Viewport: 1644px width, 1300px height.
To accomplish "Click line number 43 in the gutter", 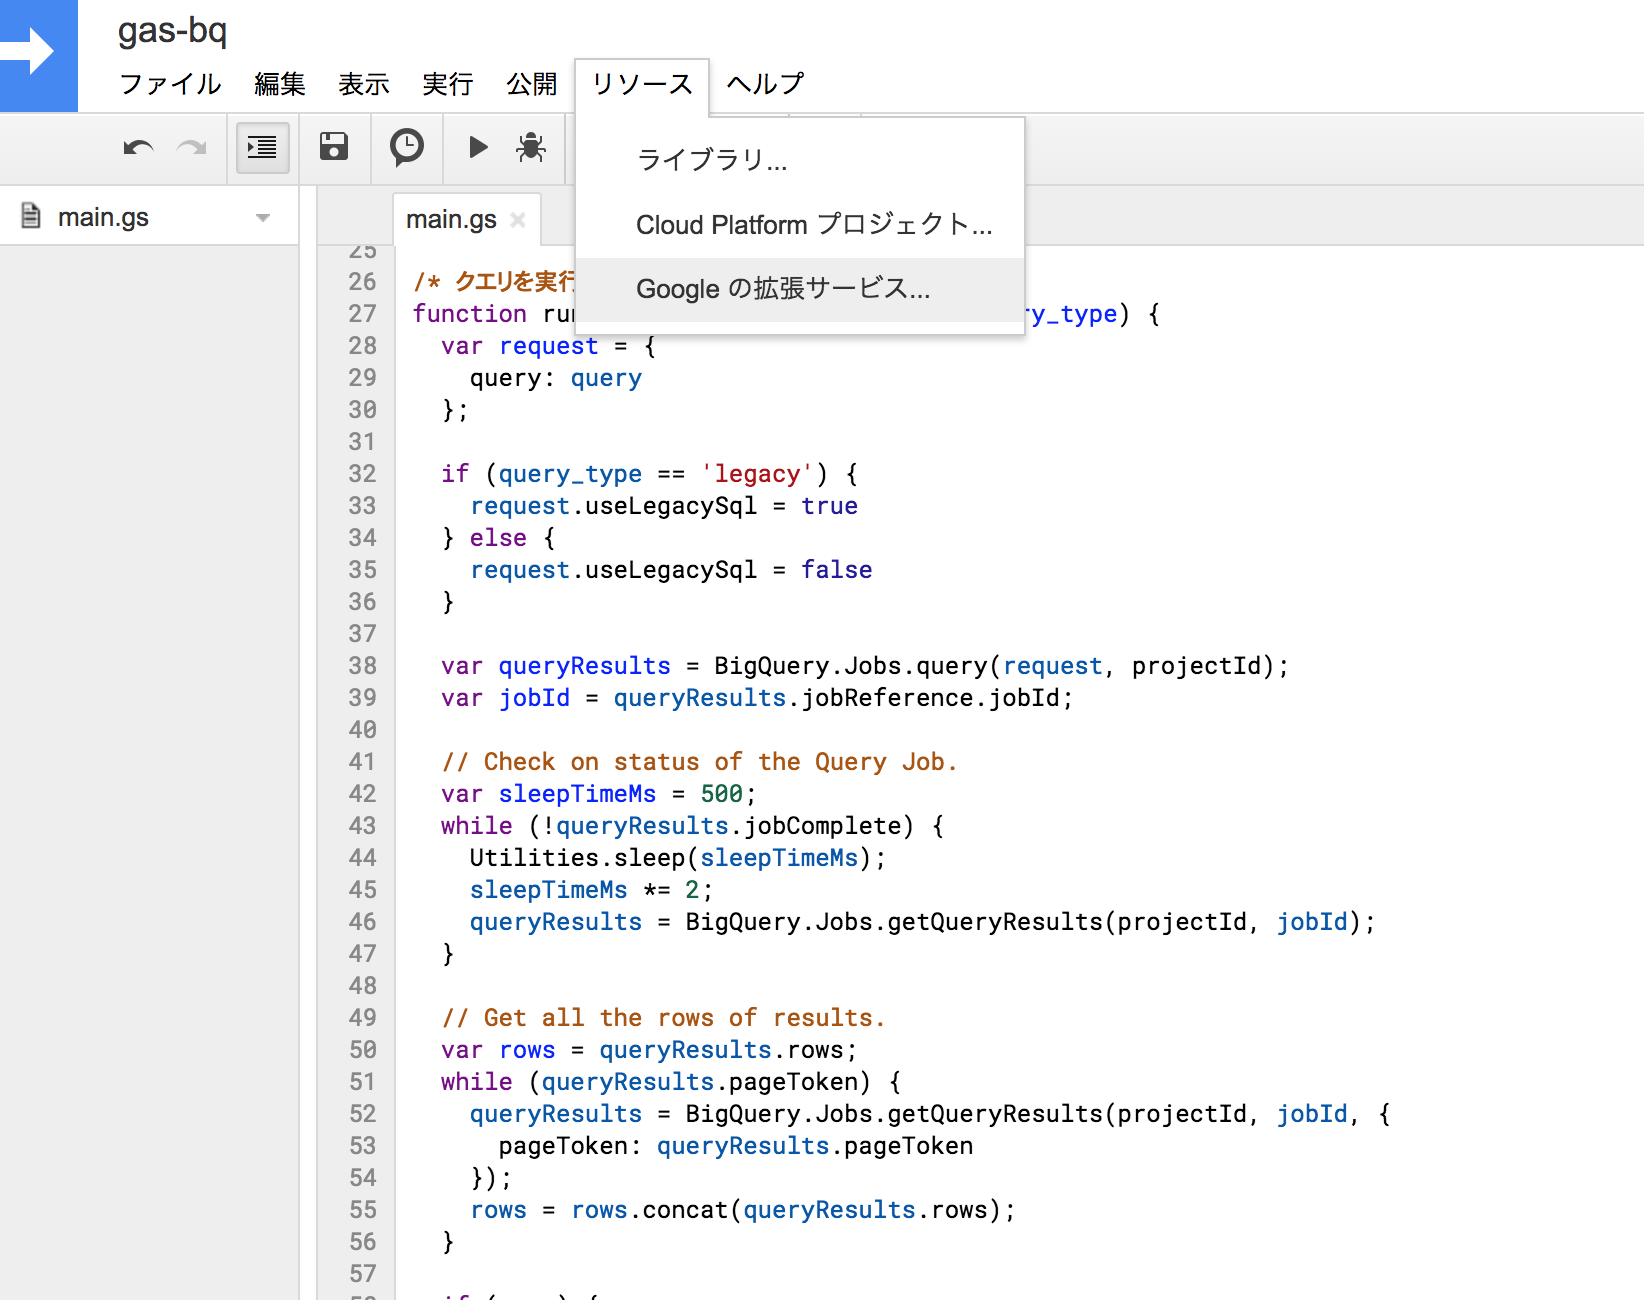I will [362, 826].
